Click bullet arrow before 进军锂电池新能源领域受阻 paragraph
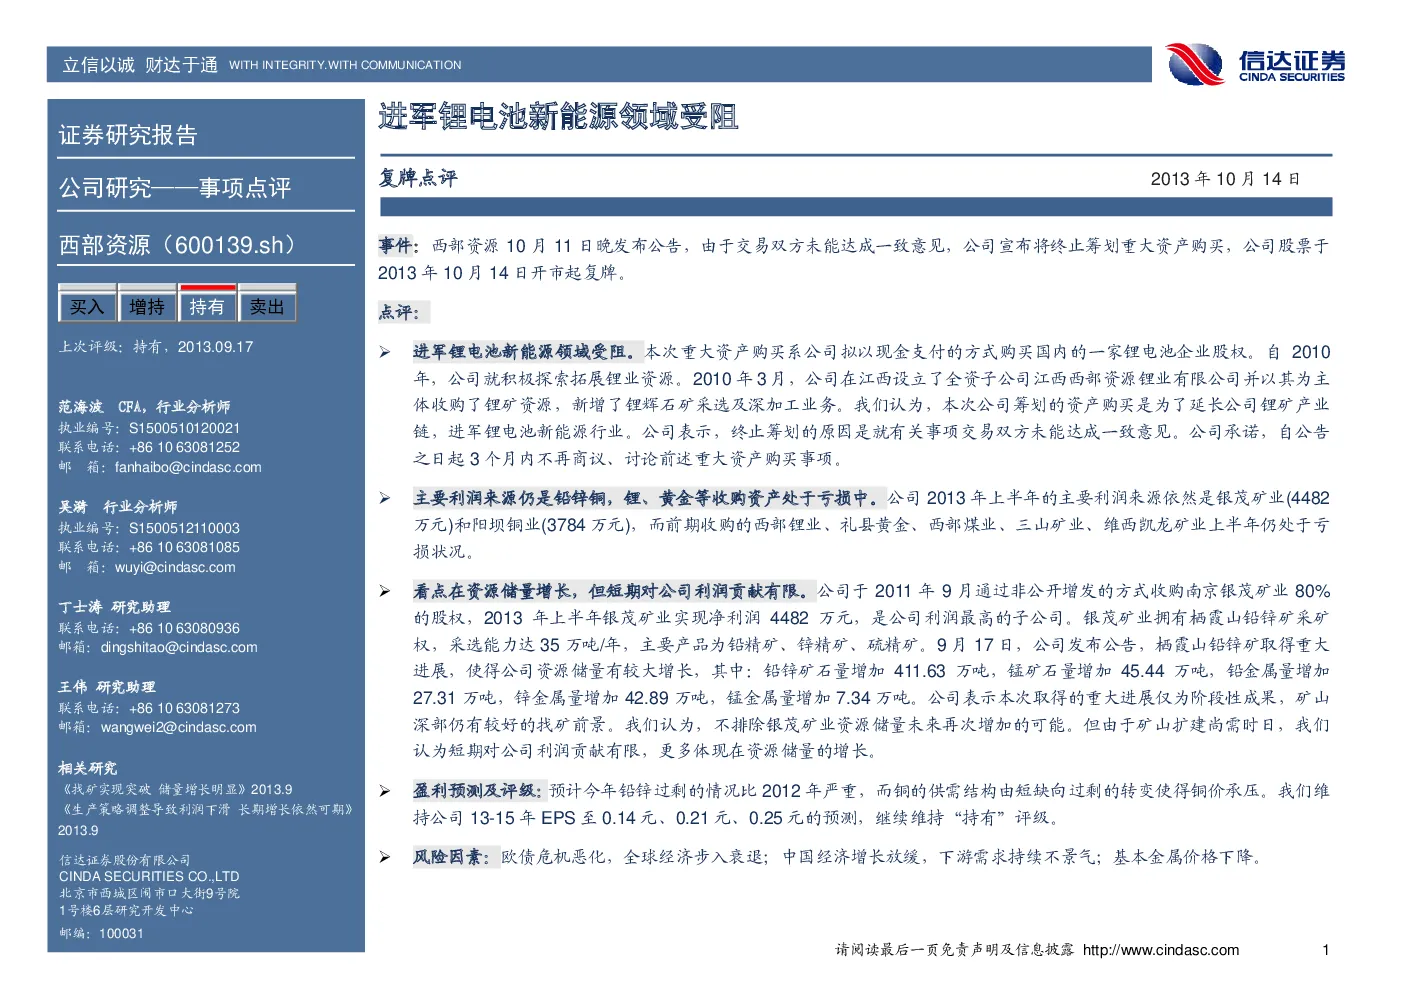 (385, 352)
